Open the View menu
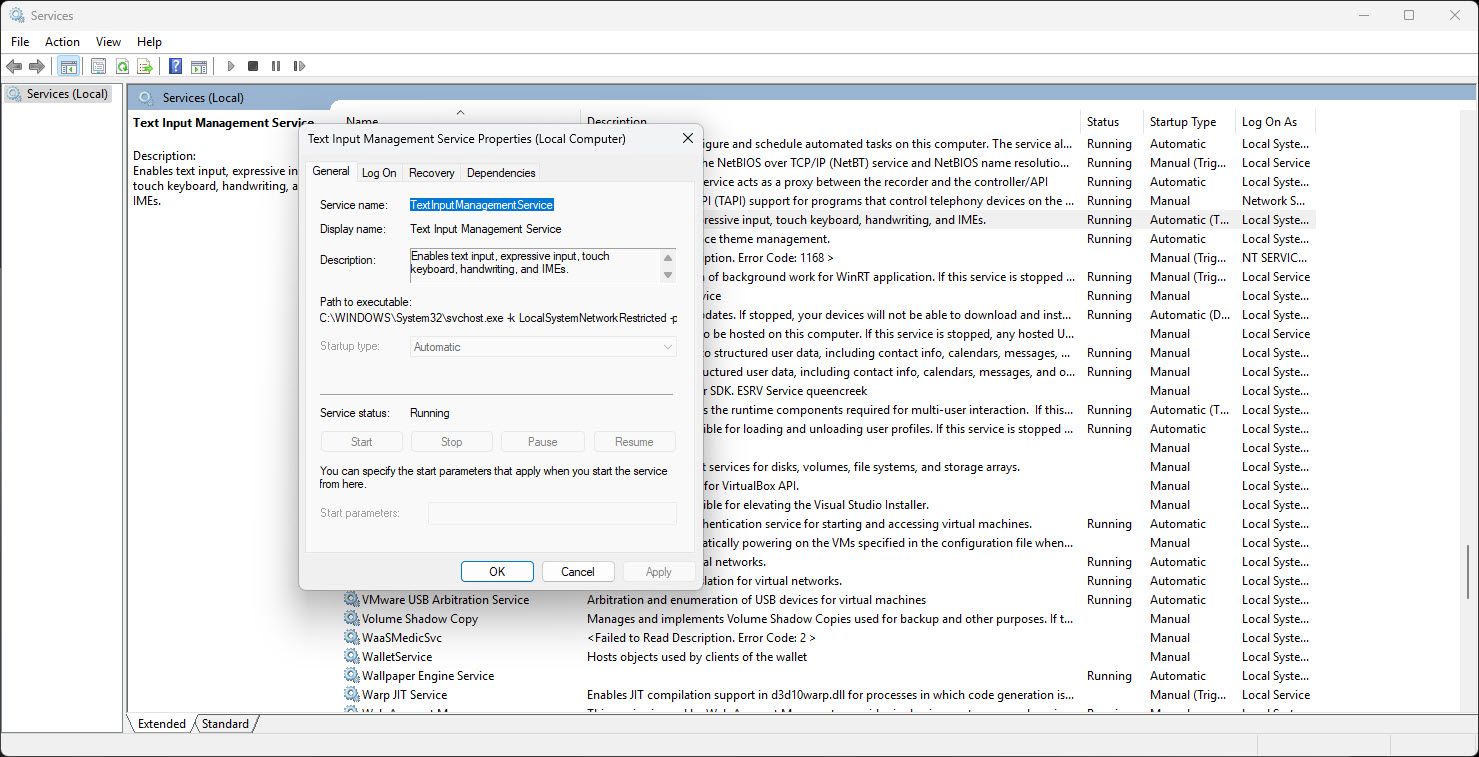 [x=108, y=42]
